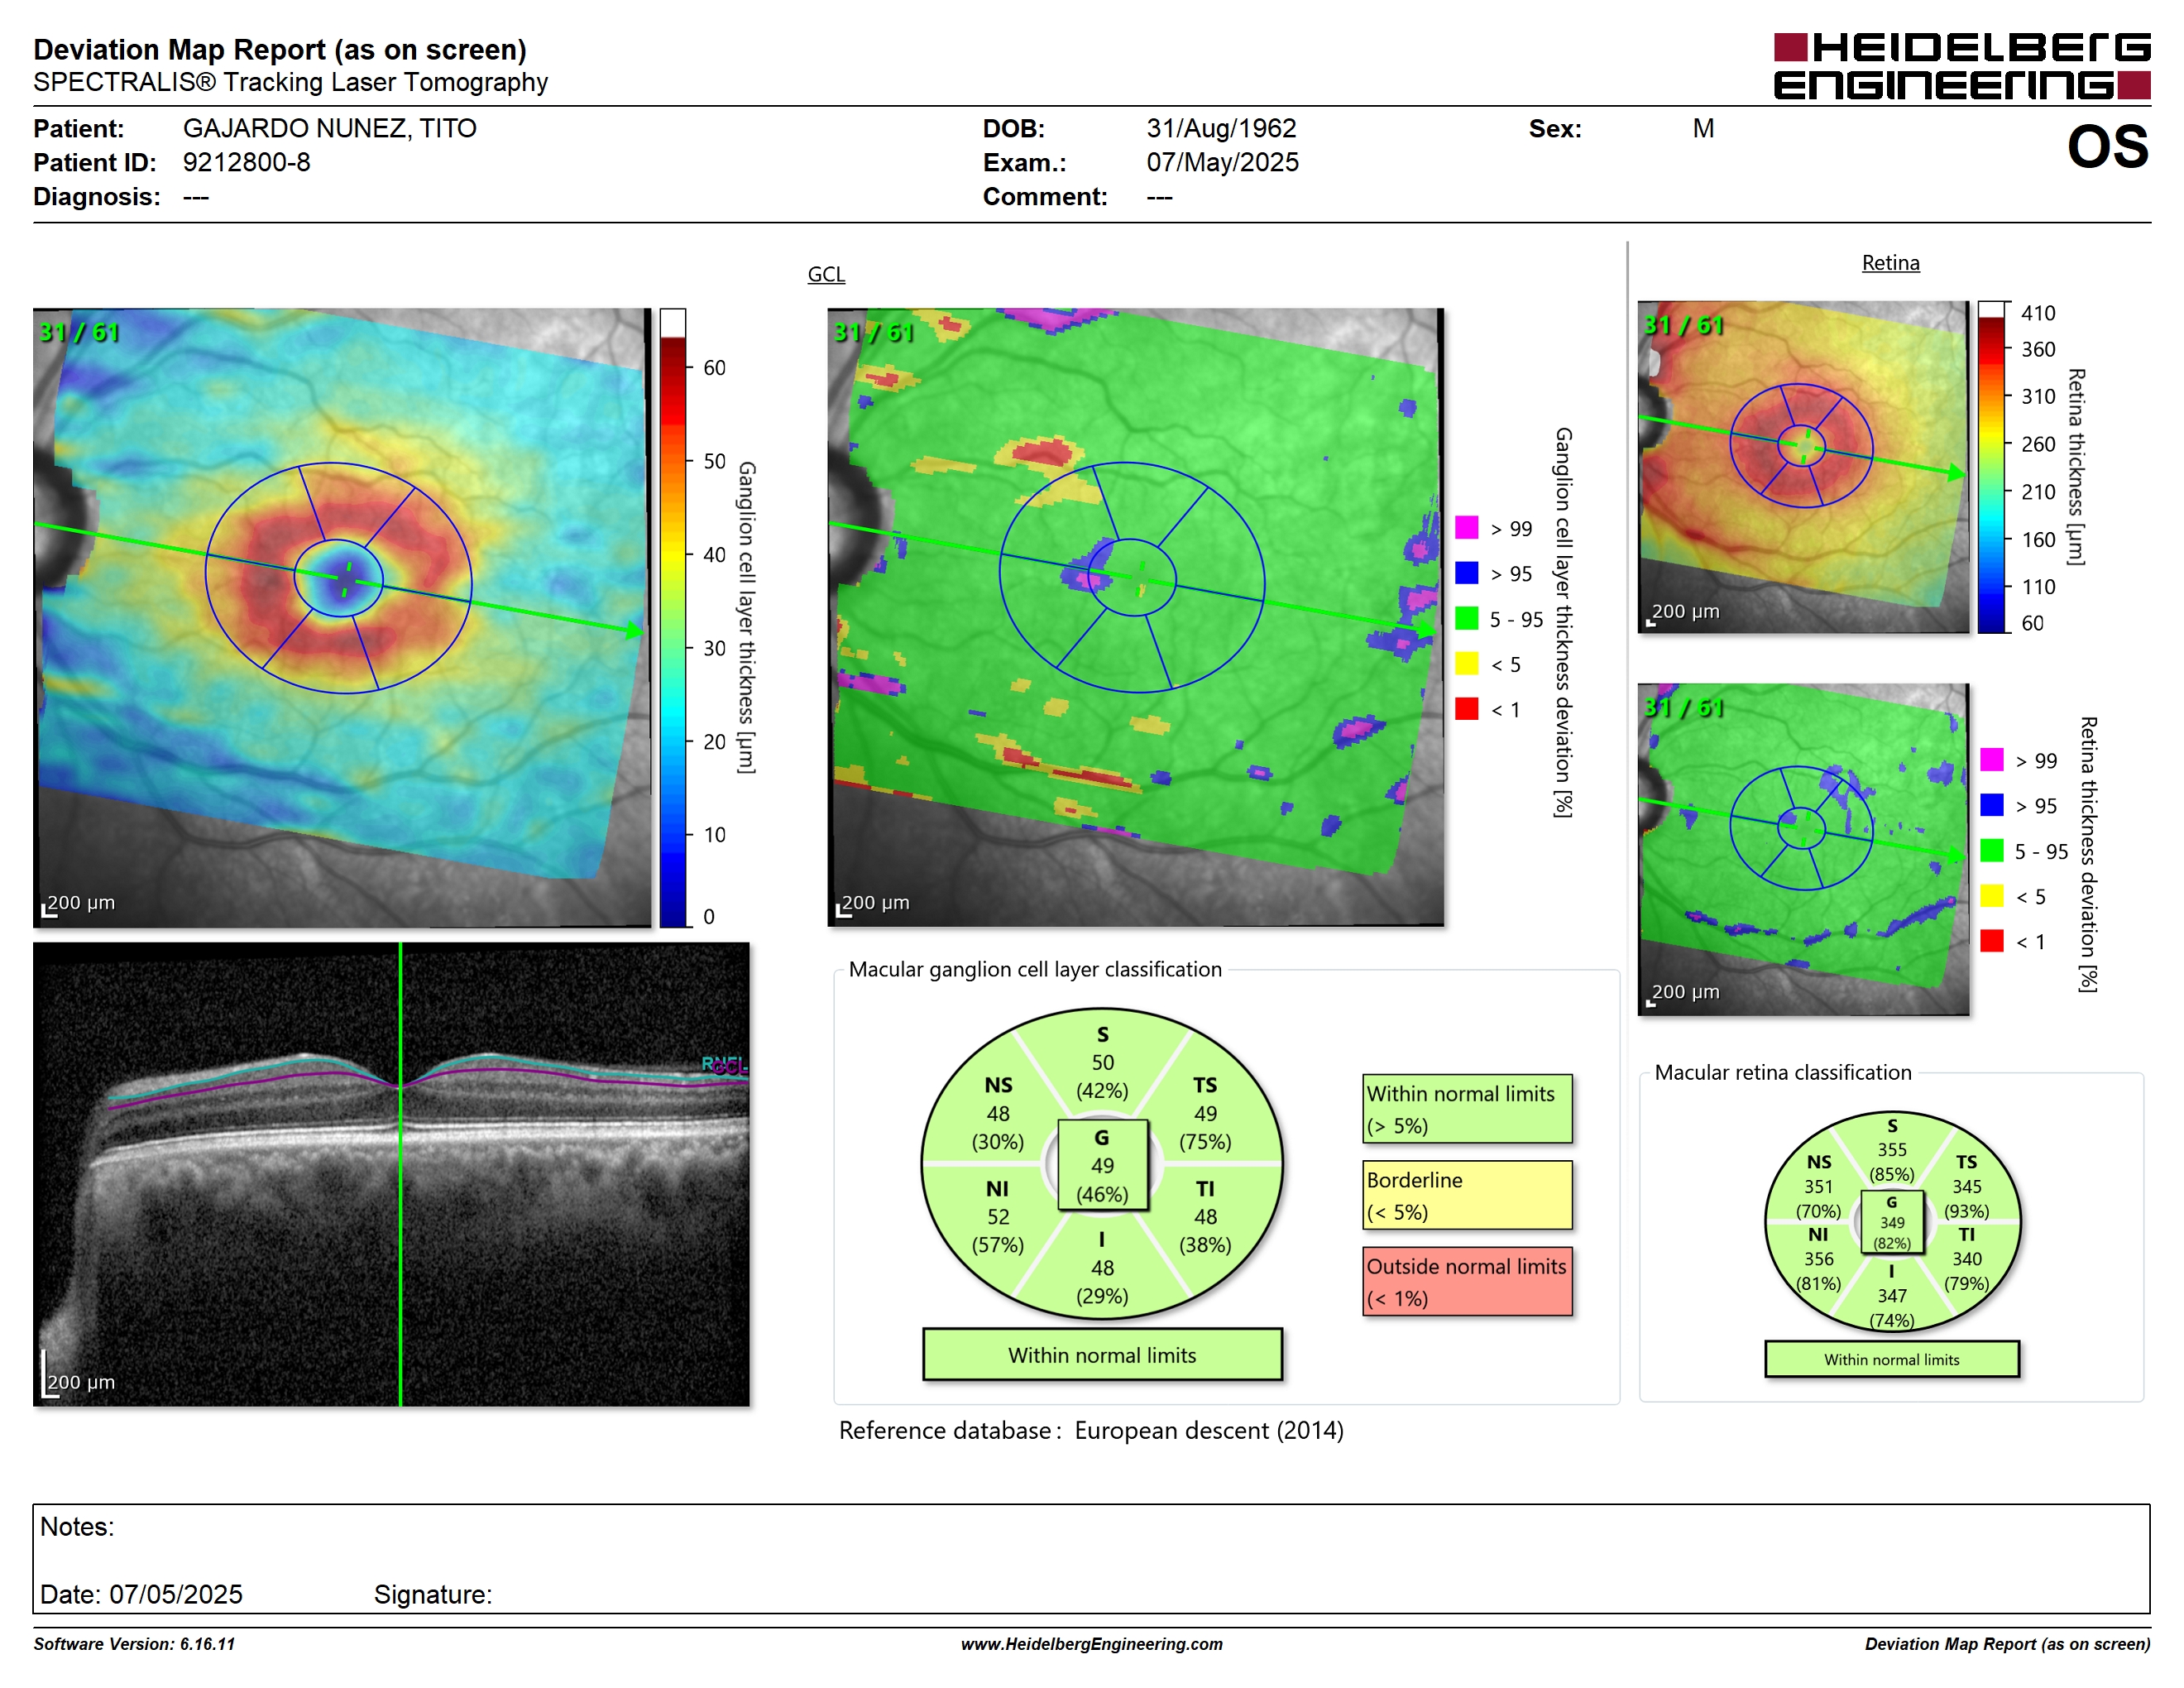Click the Deviation Map Report title
The width and height of the screenshot is (2184, 1688).
tap(280, 50)
